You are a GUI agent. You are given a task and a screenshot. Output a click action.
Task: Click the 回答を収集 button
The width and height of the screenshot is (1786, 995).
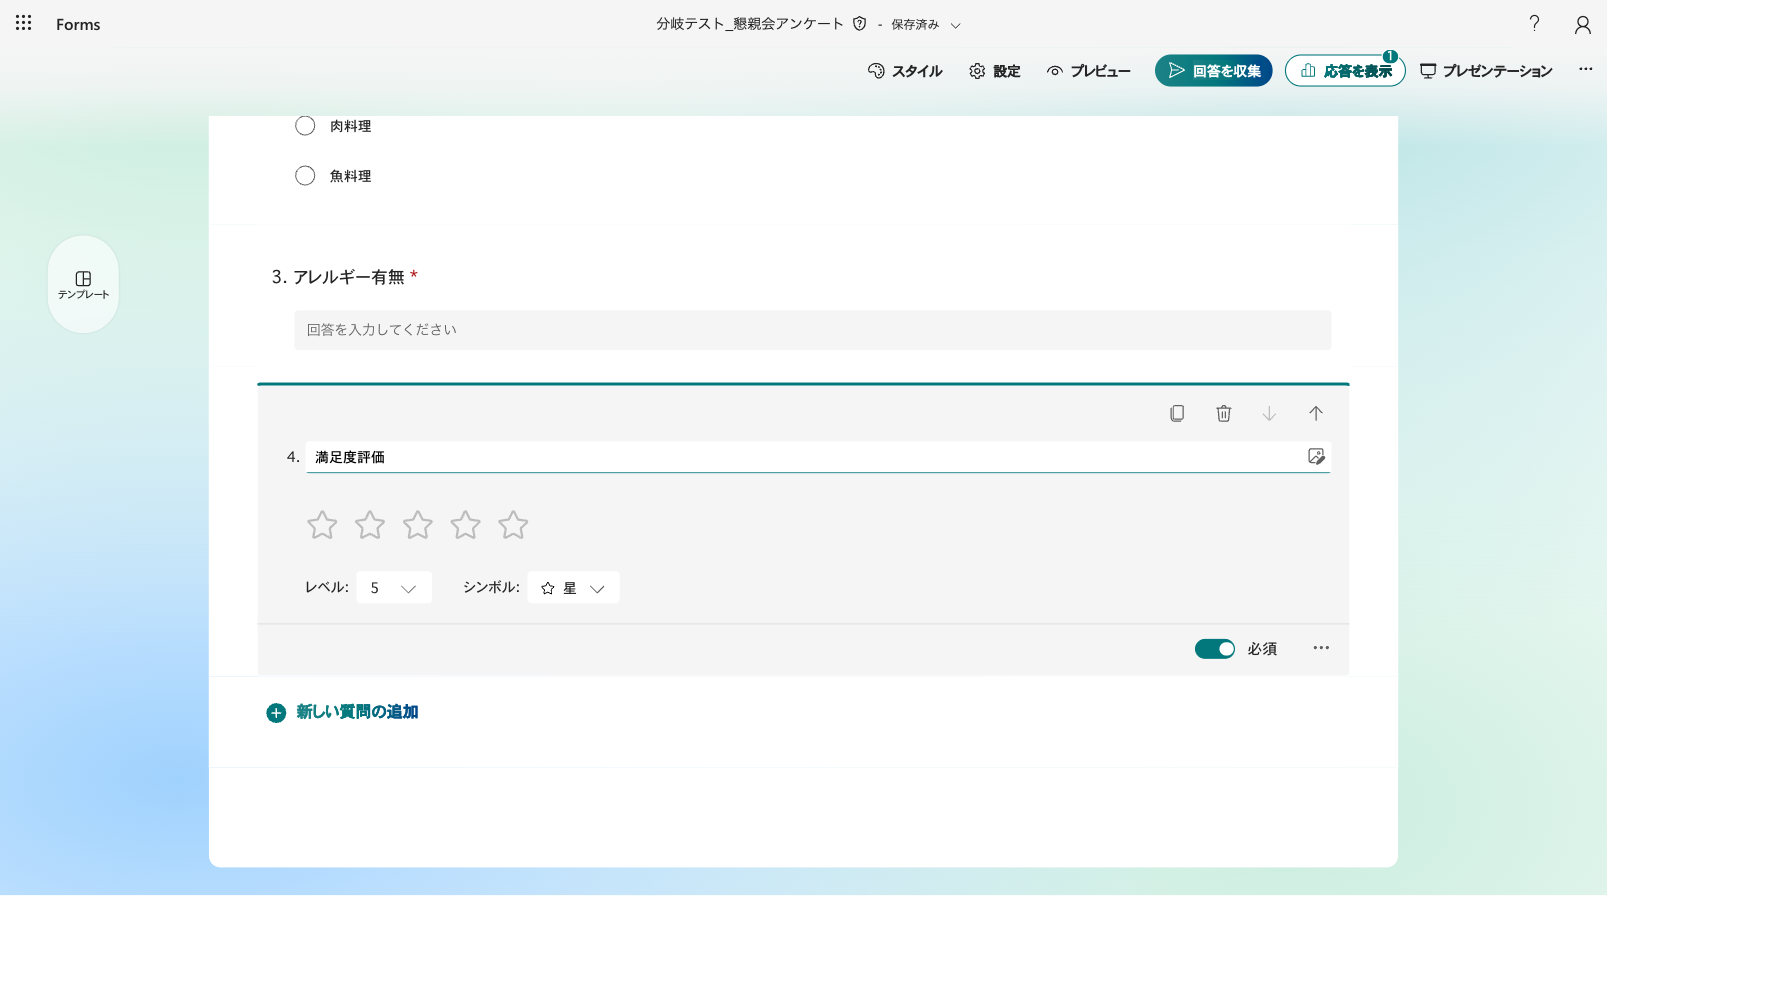(x=1213, y=71)
